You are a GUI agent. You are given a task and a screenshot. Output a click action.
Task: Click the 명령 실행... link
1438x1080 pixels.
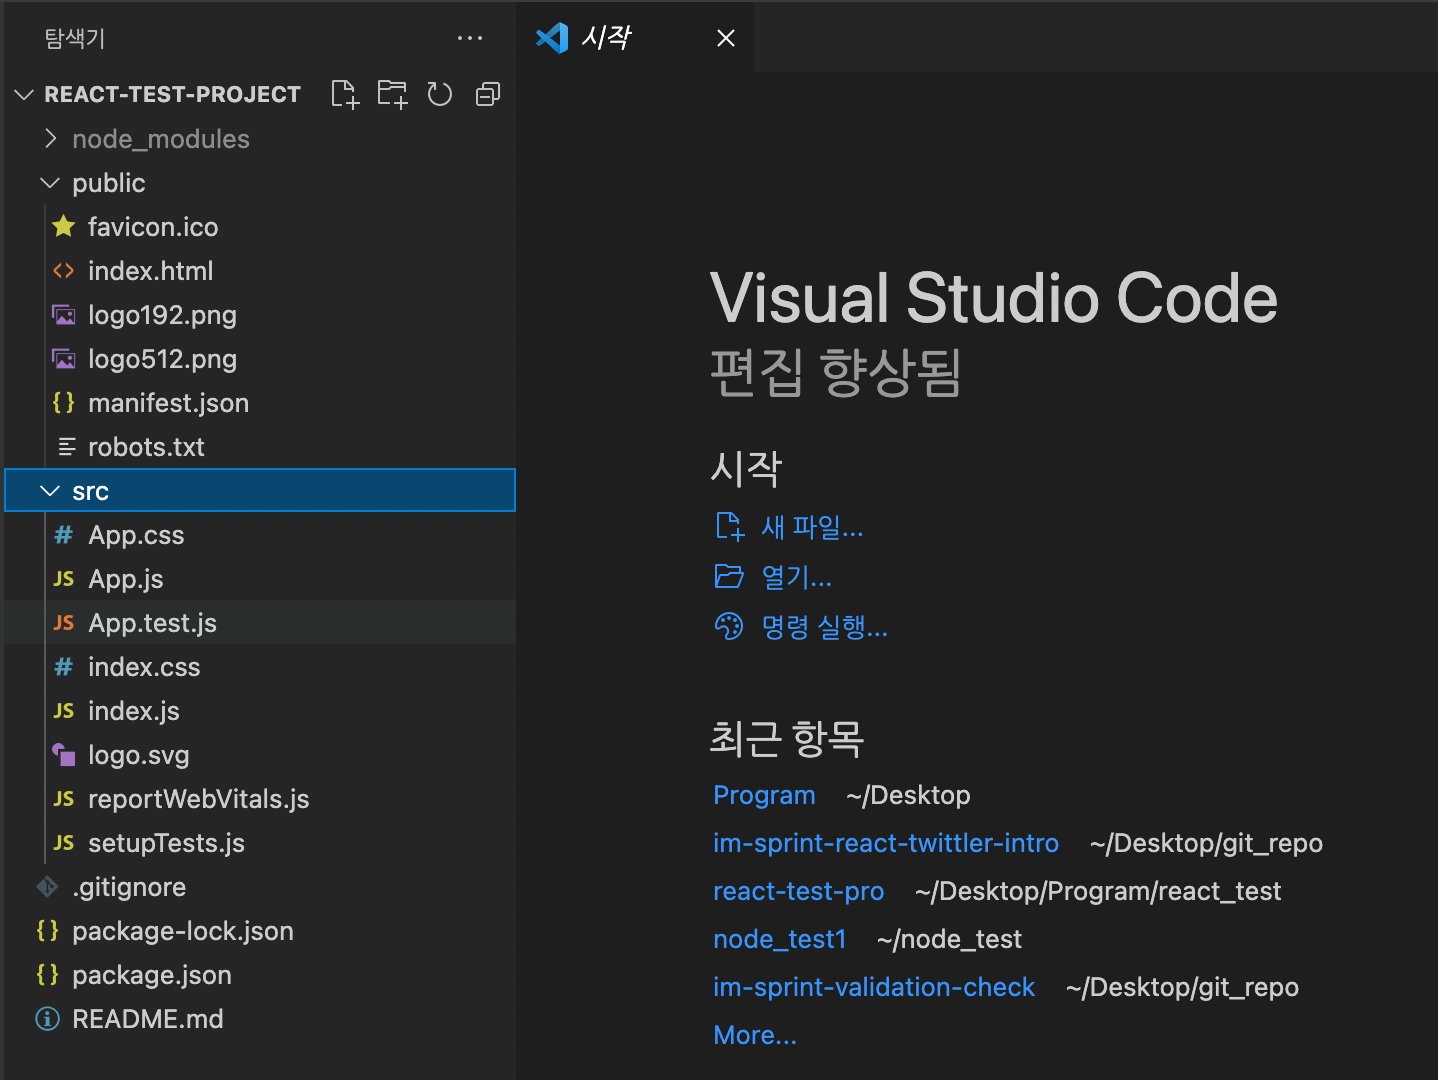coord(824,626)
